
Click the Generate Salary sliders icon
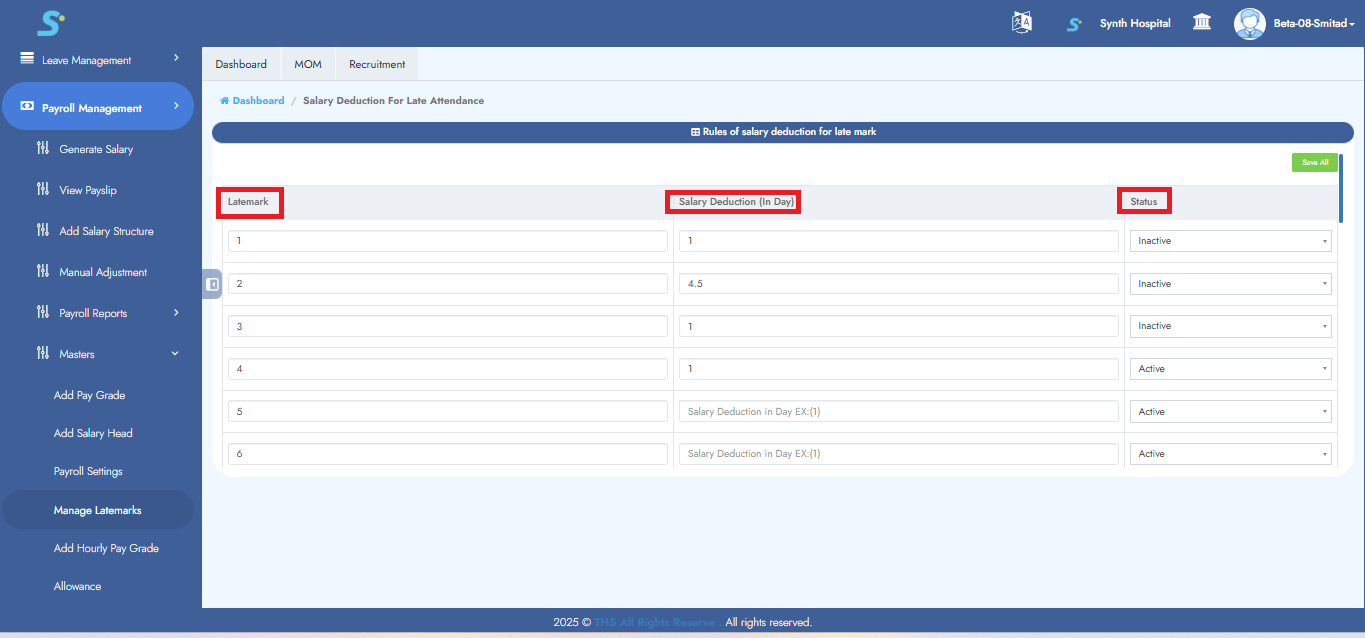(42, 149)
